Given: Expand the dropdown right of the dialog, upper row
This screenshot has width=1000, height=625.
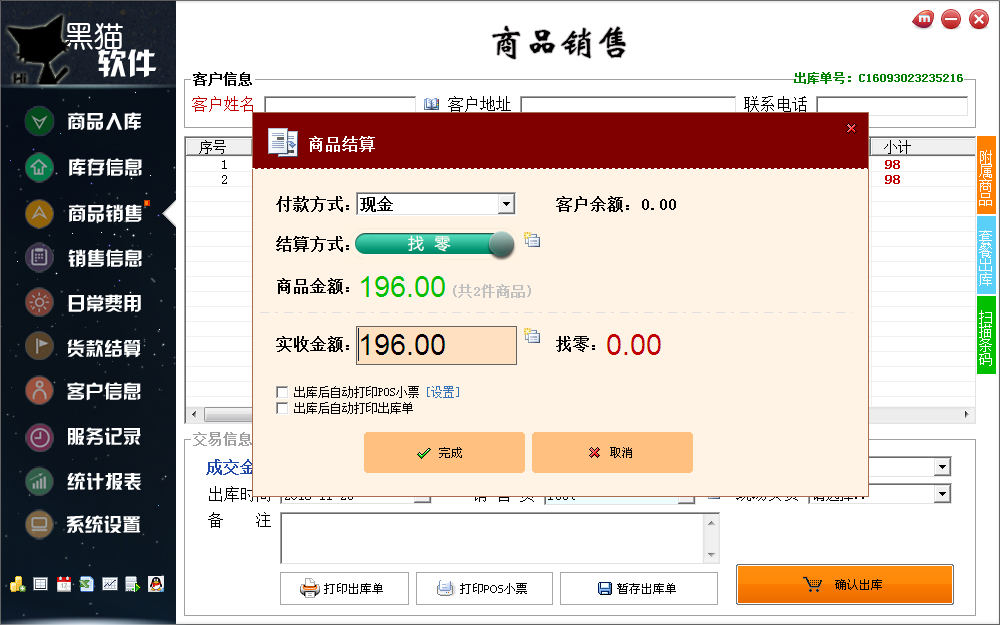Looking at the screenshot, I should [x=943, y=467].
